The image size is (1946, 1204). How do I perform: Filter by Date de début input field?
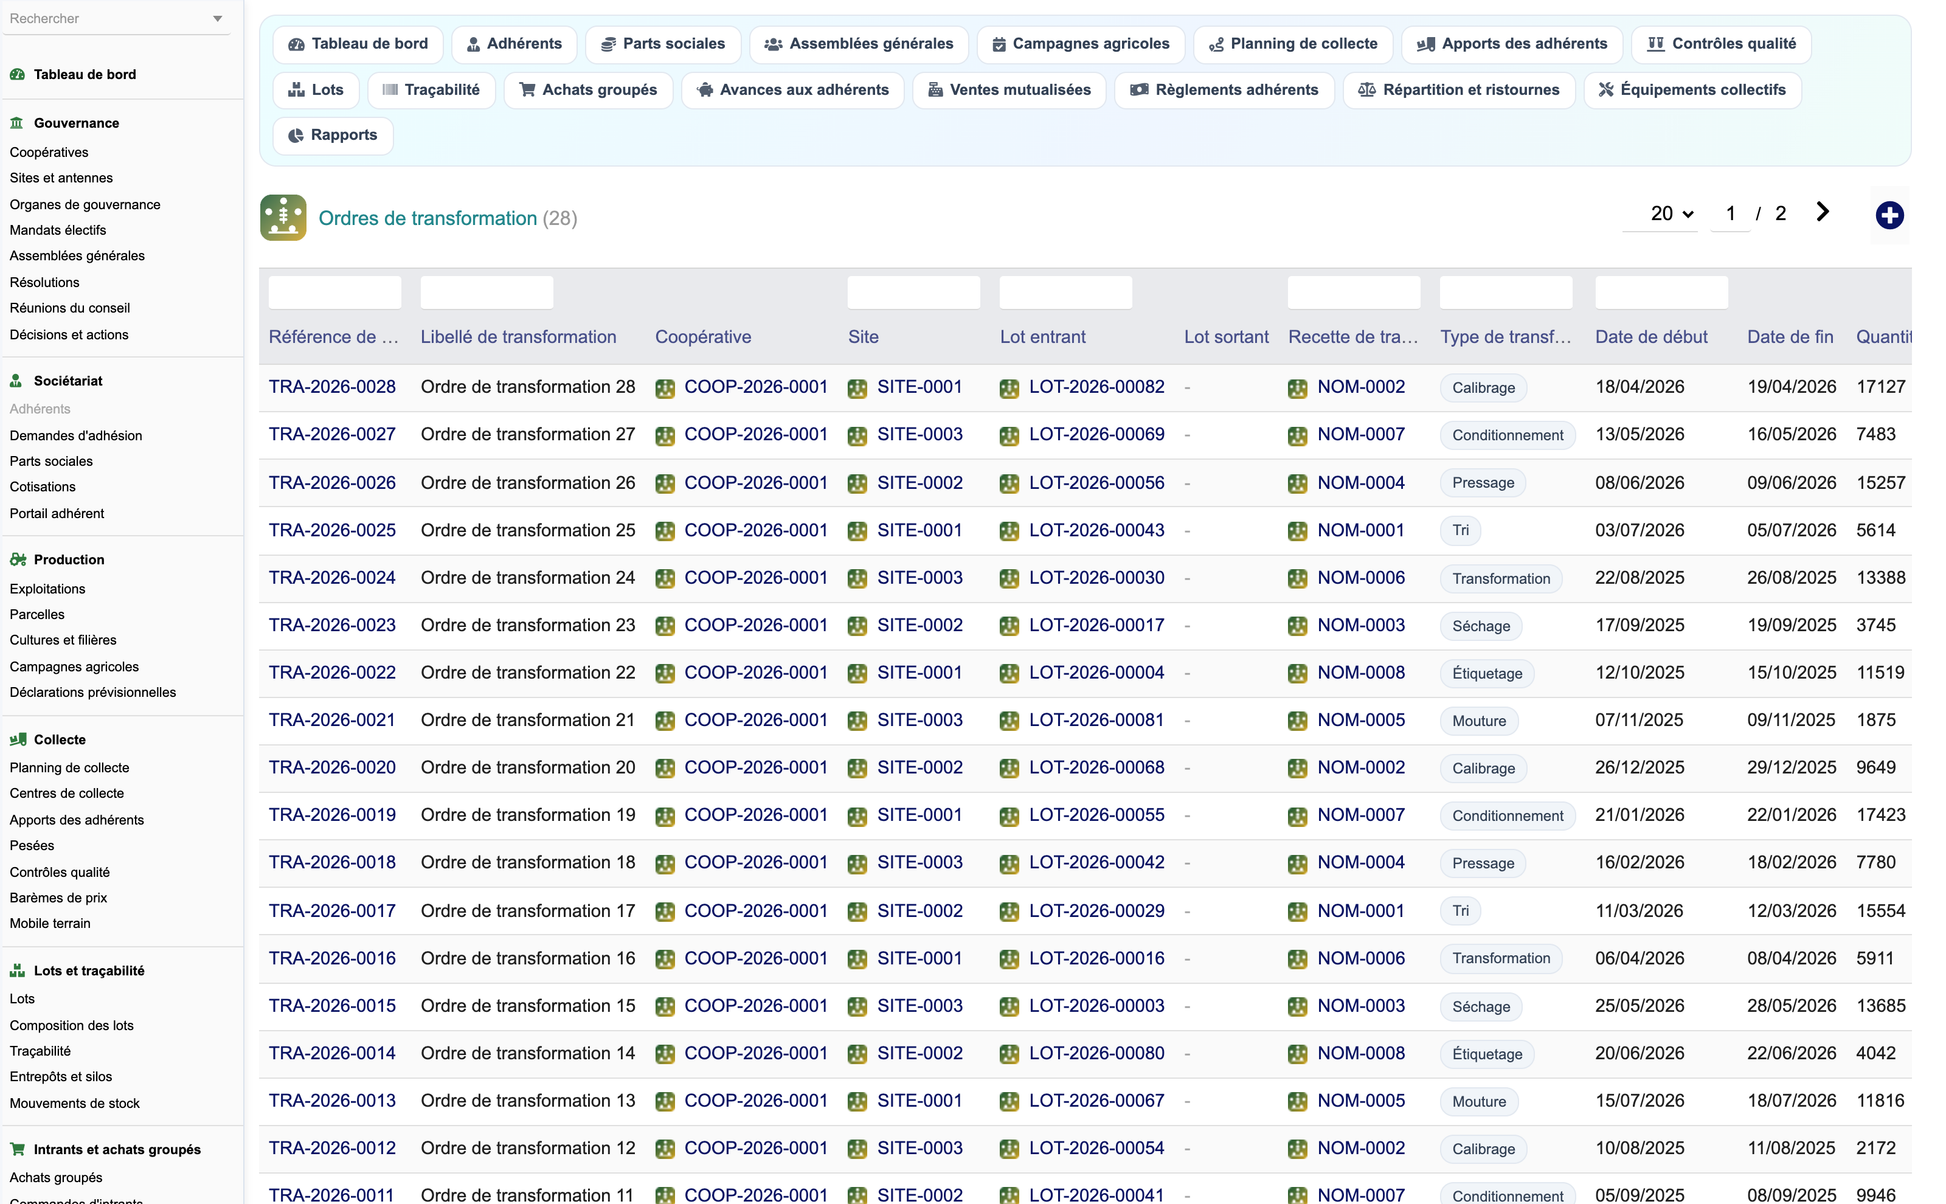1662,293
